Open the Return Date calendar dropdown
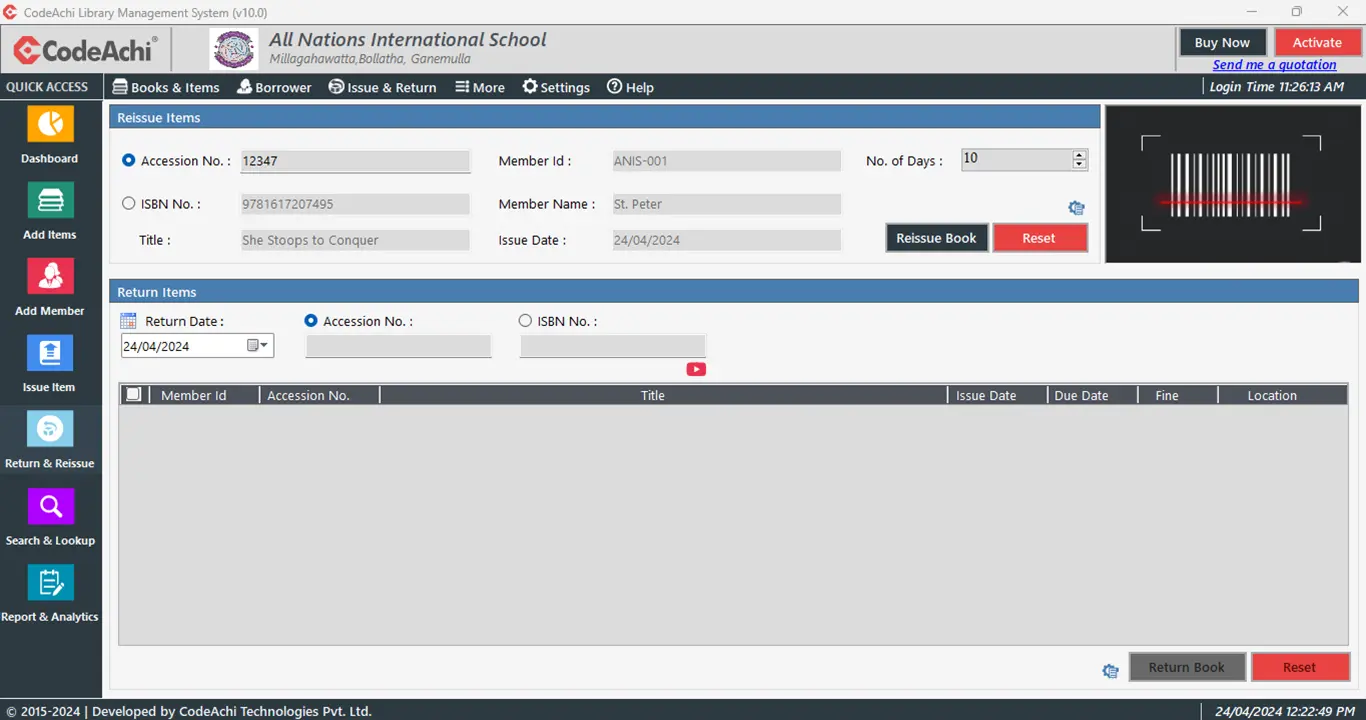 click(258, 346)
